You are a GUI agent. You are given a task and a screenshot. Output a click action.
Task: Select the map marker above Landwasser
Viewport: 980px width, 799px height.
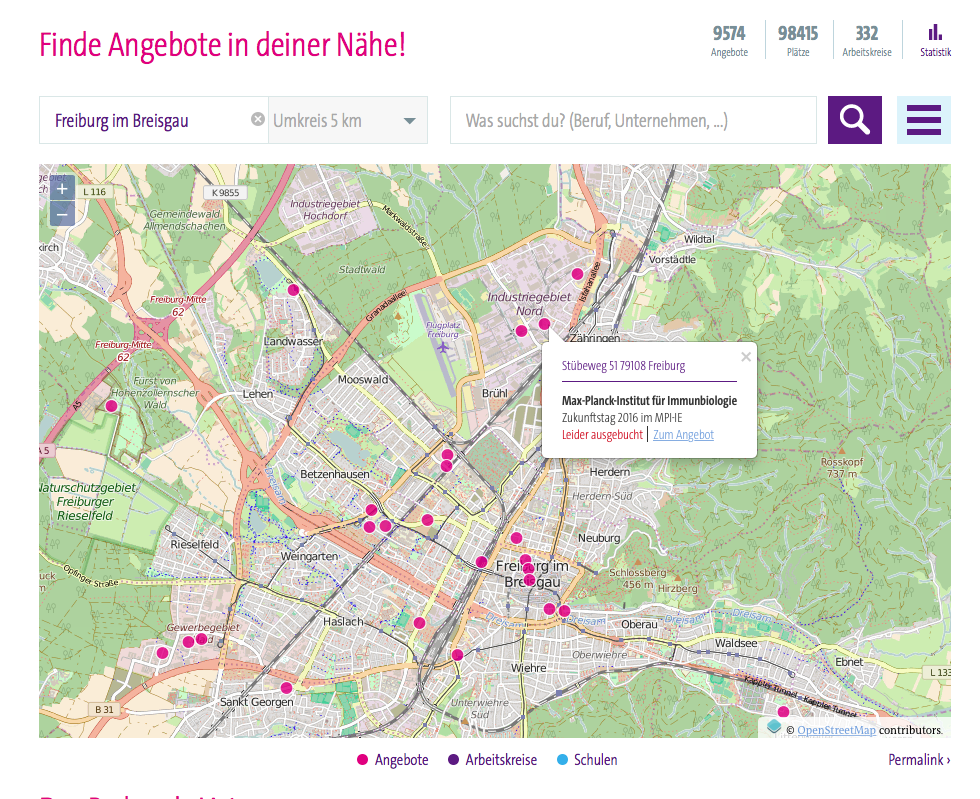[x=293, y=289]
